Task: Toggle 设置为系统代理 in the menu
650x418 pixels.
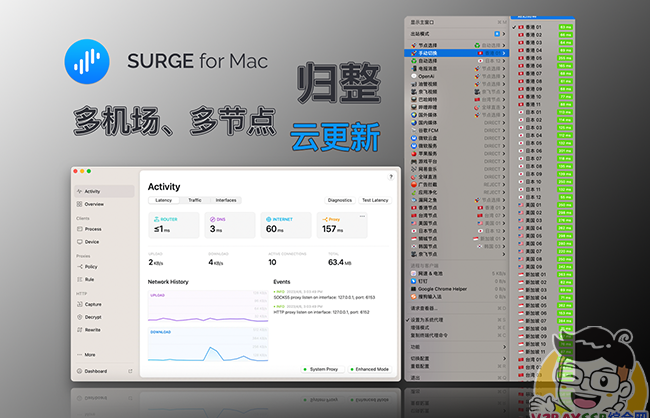Action: point(457,320)
